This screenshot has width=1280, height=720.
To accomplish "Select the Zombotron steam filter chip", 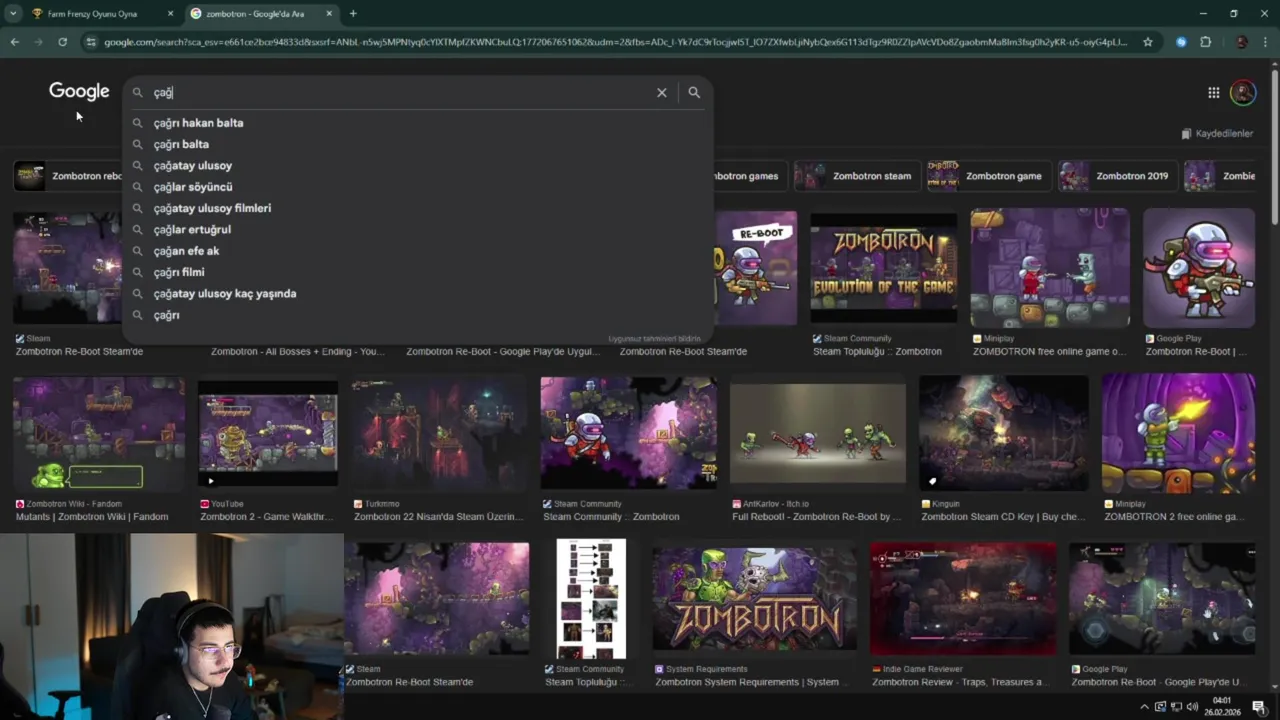I will click(x=859, y=176).
